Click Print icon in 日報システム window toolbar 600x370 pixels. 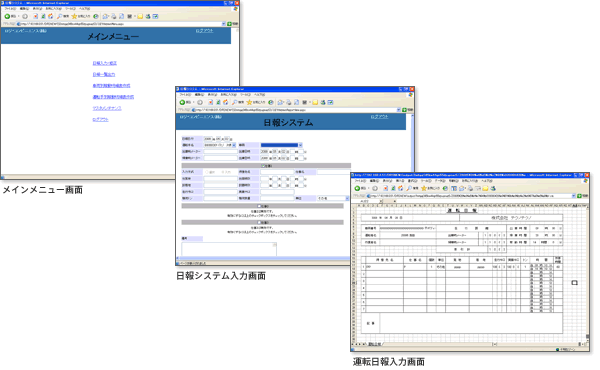[289, 102]
